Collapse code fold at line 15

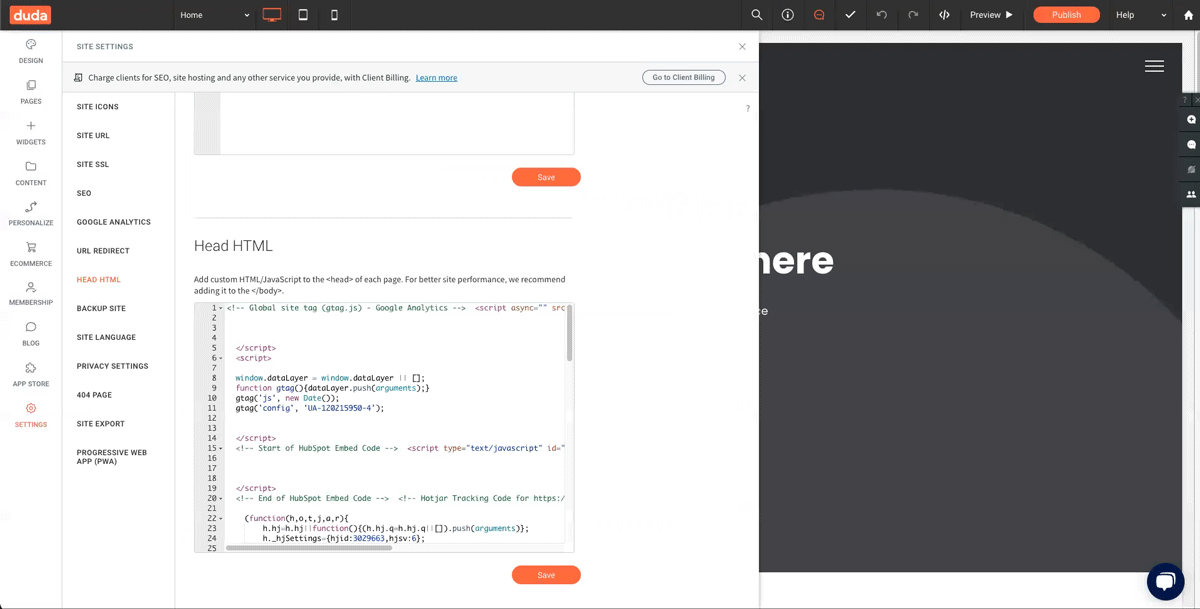pyautogui.click(x=221, y=448)
